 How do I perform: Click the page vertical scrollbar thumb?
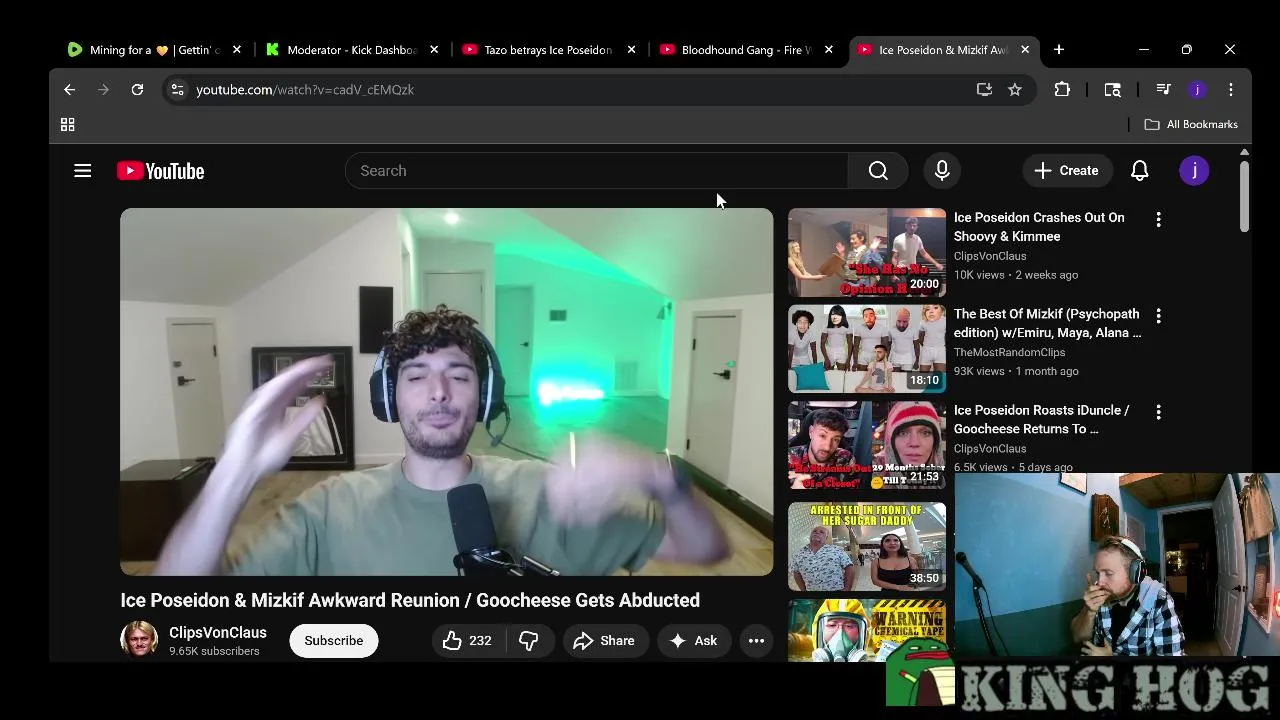pos(1244,196)
